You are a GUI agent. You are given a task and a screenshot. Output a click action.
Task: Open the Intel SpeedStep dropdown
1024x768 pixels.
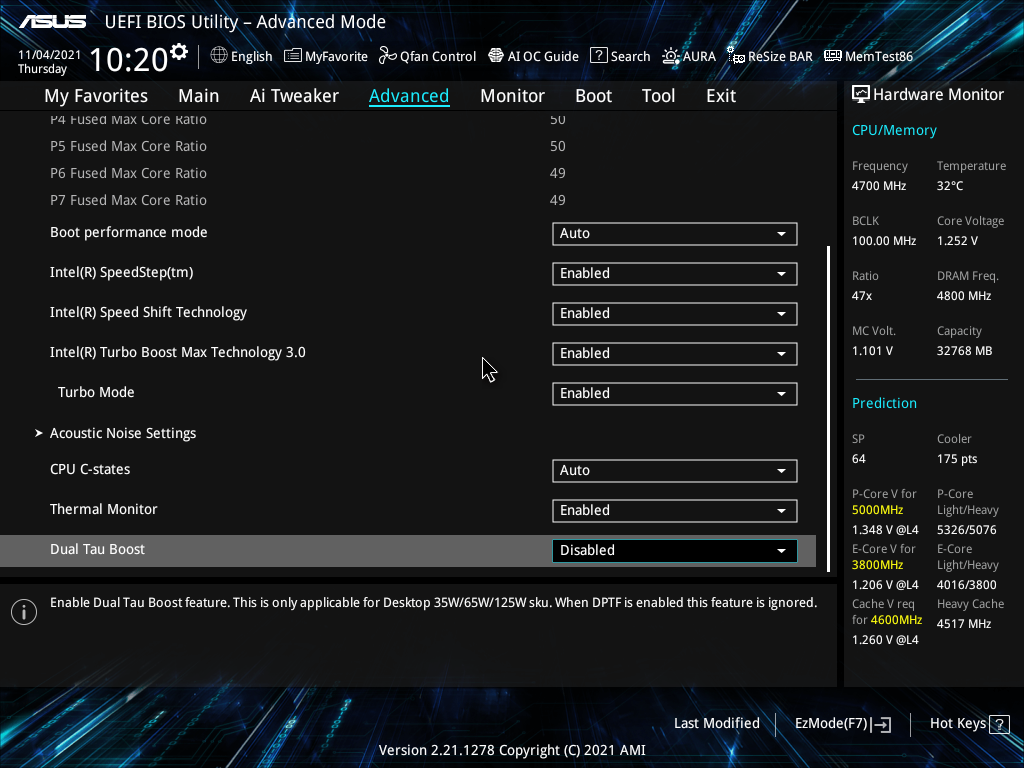[675, 274]
